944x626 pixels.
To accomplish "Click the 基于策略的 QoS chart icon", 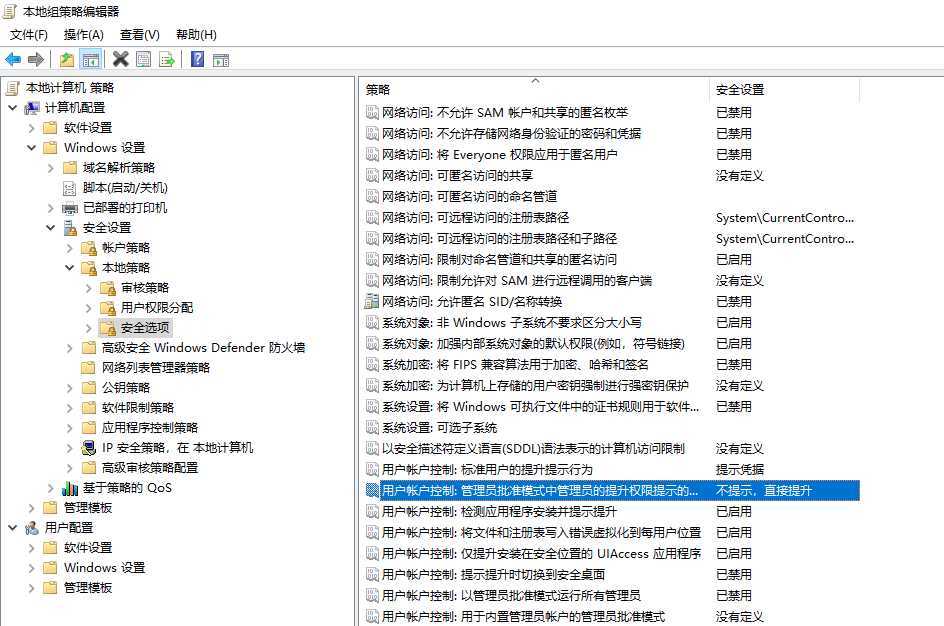I will pos(70,488).
